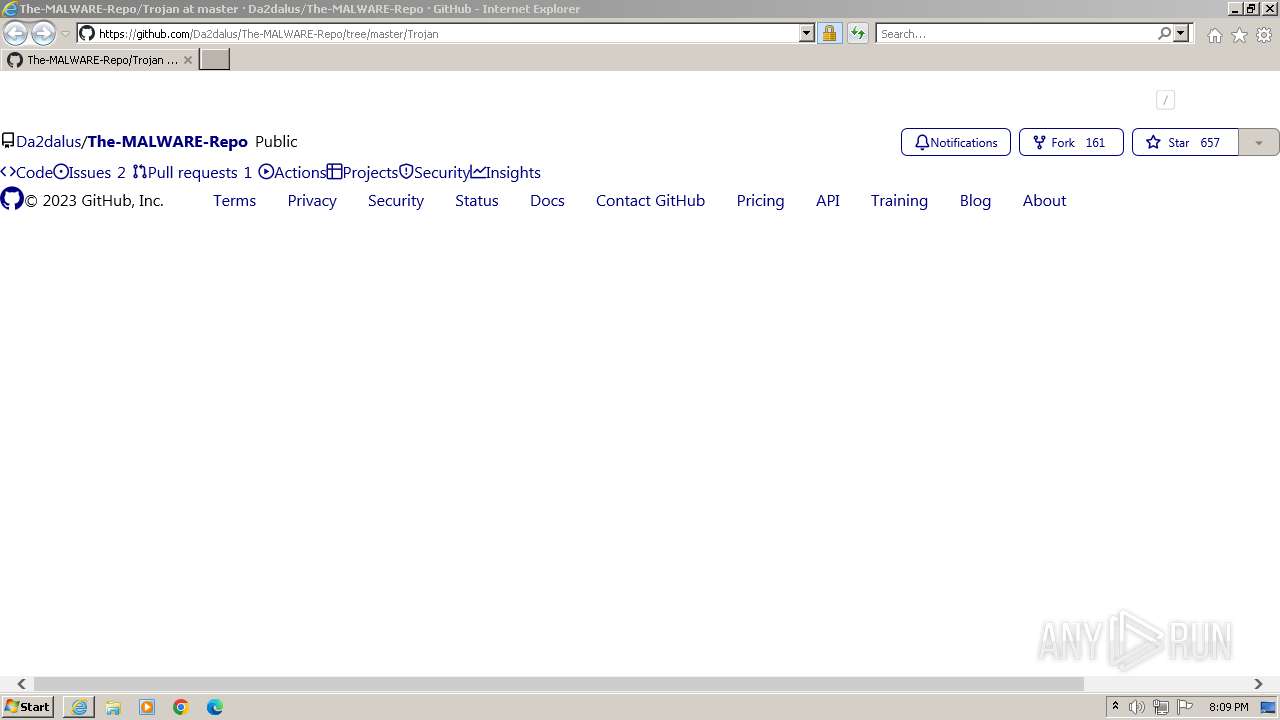Open the Terms footer link
This screenshot has height=720, width=1280.
[x=235, y=201]
